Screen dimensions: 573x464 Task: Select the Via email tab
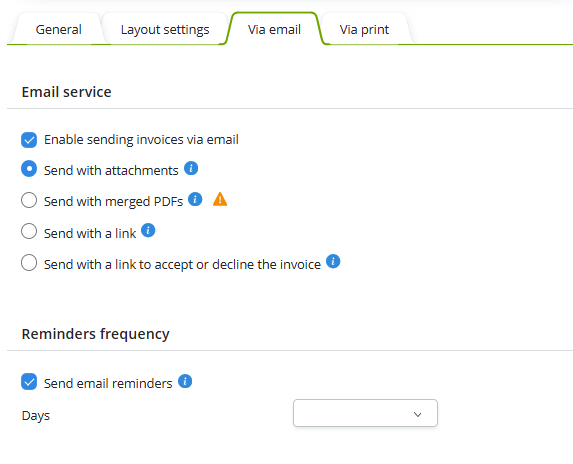click(x=274, y=29)
